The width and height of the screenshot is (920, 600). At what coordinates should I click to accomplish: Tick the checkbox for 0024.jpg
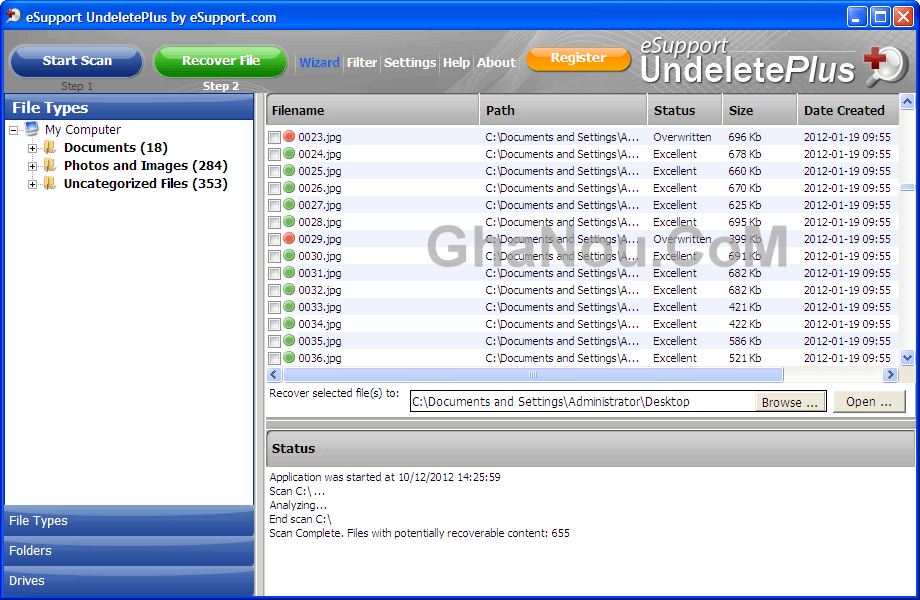pos(274,155)
